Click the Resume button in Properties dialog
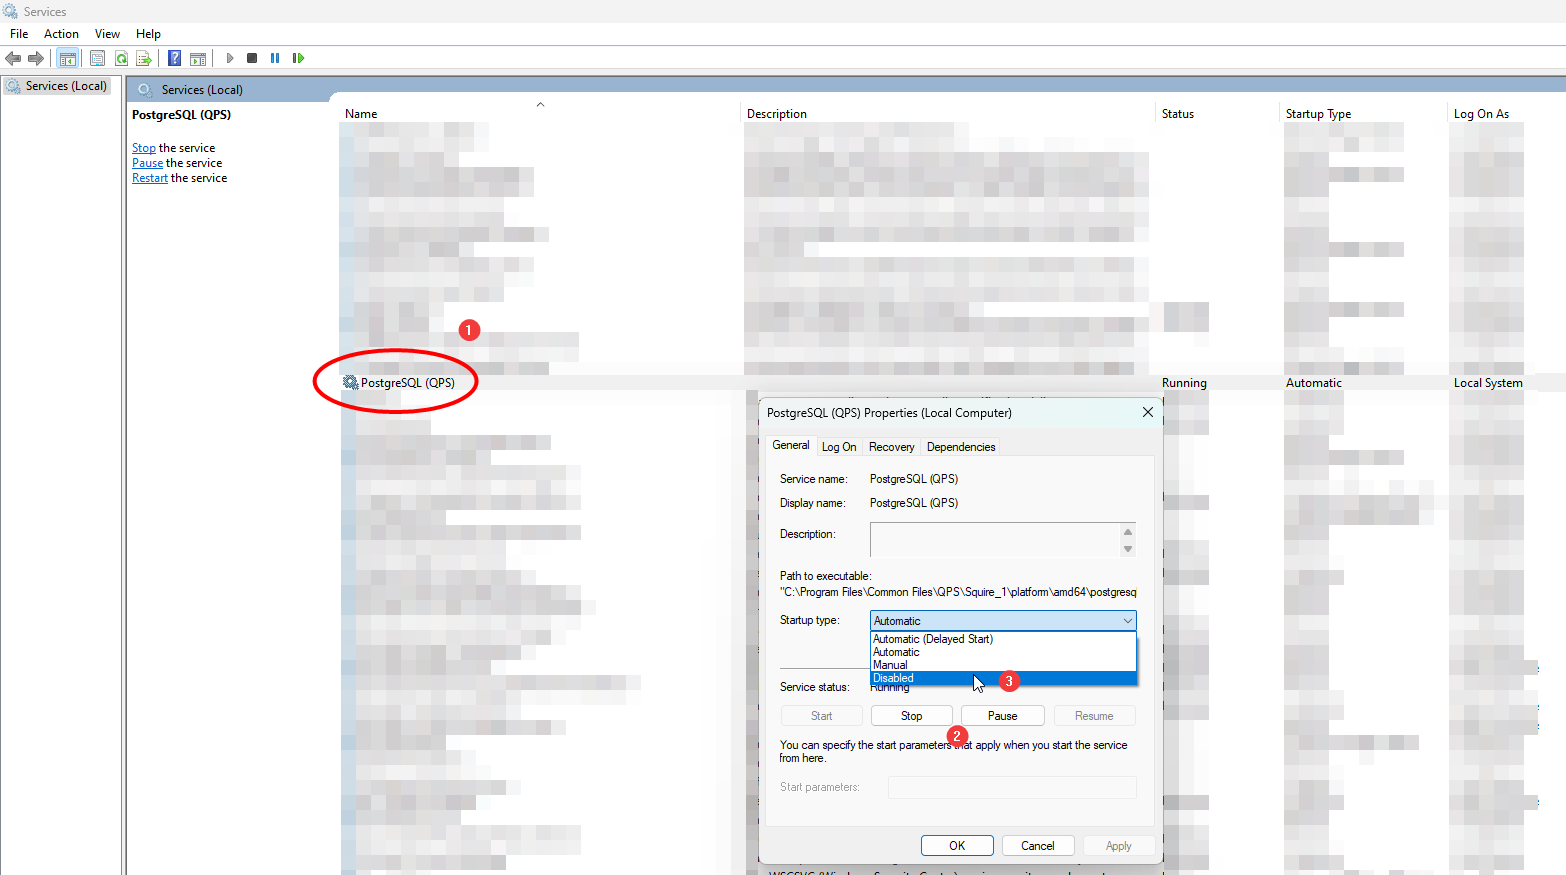The height and width of the screenshot is (875, 1566). (1094, 716)
